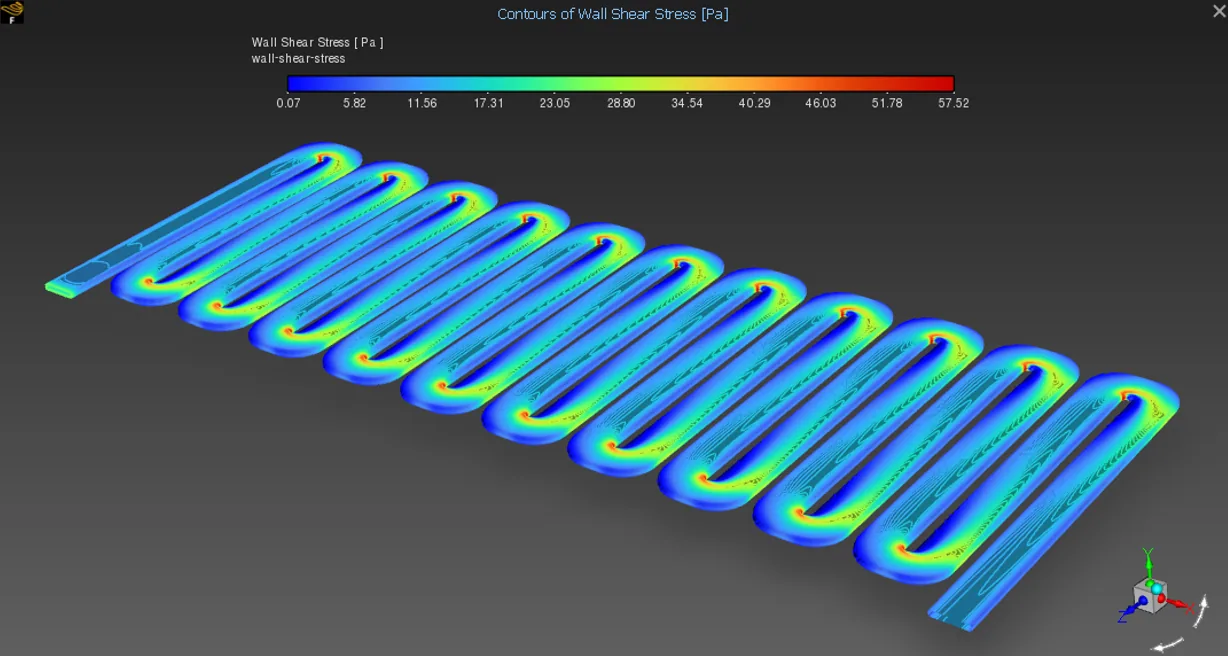Click the white upward rotation arrow
The height and width of the screenshot is (656, 1228).
[1201, 611]
